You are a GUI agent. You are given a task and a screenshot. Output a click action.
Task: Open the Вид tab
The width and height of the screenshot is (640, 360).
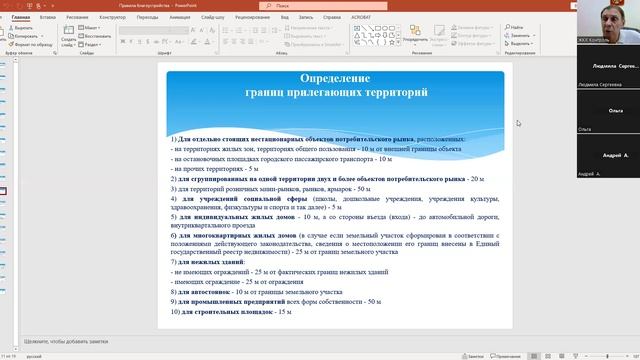pyautogui.click(x=284, y=17)
